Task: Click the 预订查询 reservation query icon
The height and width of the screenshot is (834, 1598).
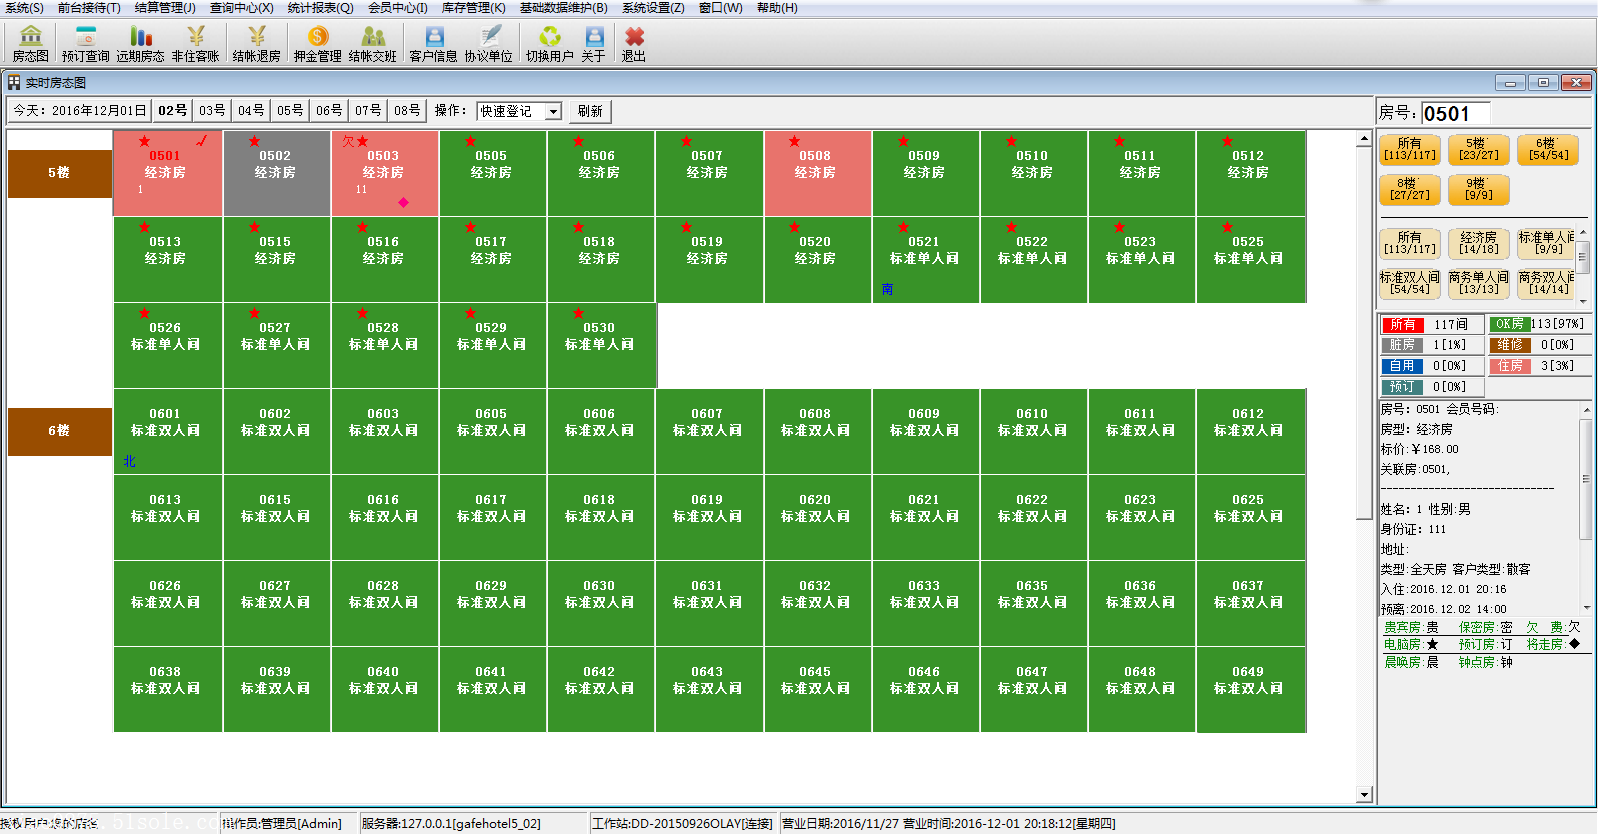Action: [x=85, y=44]
